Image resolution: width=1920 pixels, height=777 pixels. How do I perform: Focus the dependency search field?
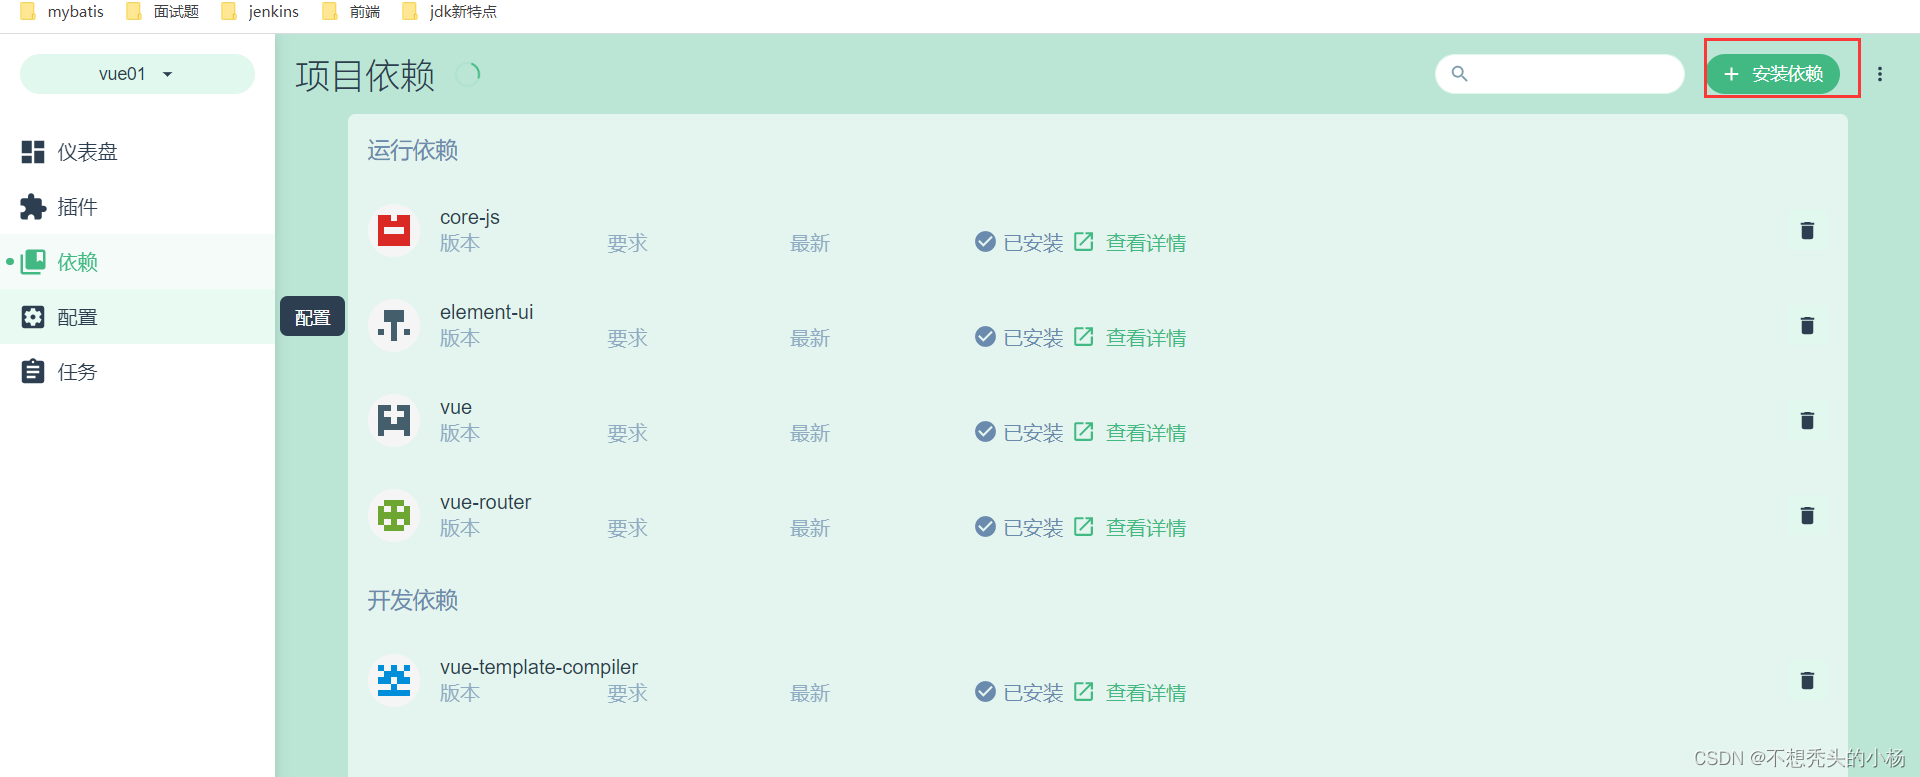pos(1560,74)
